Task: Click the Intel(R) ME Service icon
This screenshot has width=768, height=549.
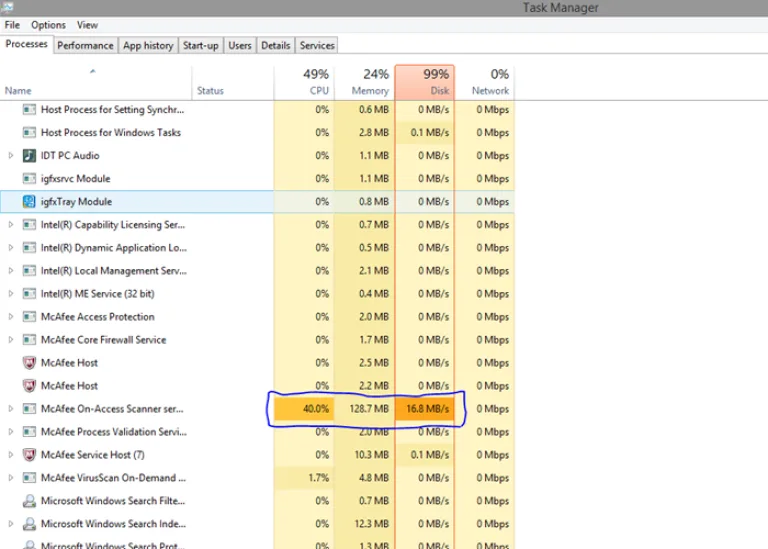Action: tap(29, 294)
